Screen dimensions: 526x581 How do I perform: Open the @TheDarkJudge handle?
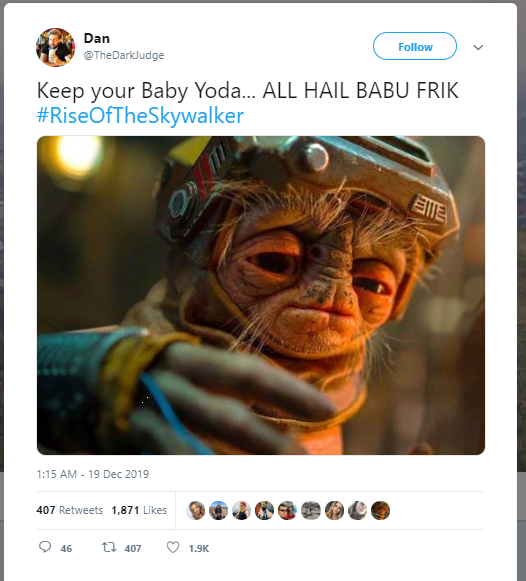point(124,55)
